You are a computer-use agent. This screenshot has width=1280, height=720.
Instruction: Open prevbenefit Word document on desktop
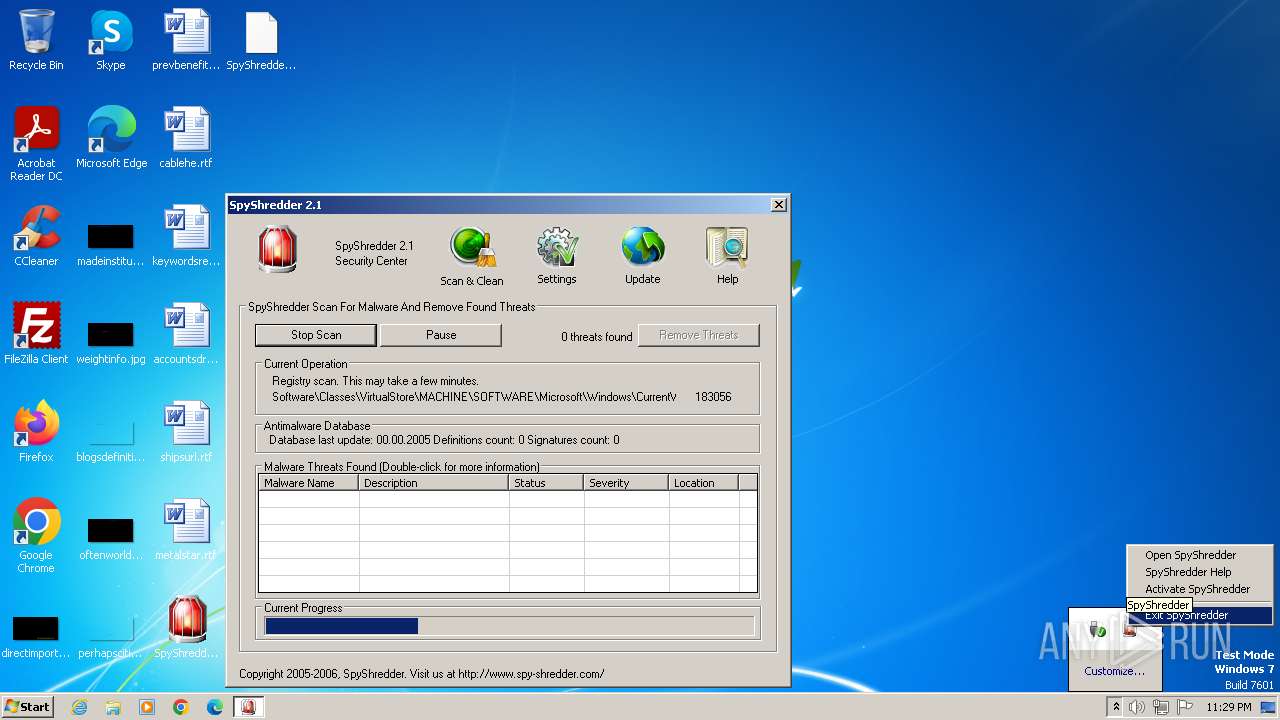pos(186,40)
